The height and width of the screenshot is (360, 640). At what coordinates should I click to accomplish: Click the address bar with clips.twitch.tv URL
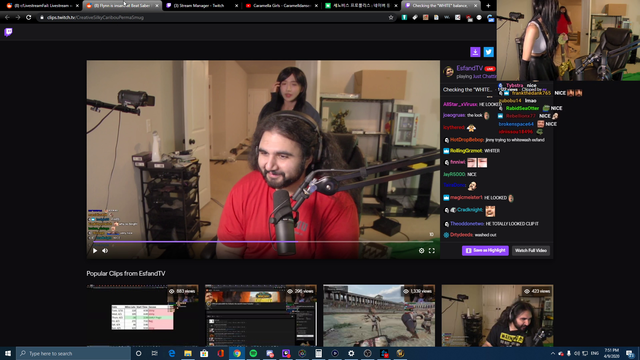coord(216,18)
